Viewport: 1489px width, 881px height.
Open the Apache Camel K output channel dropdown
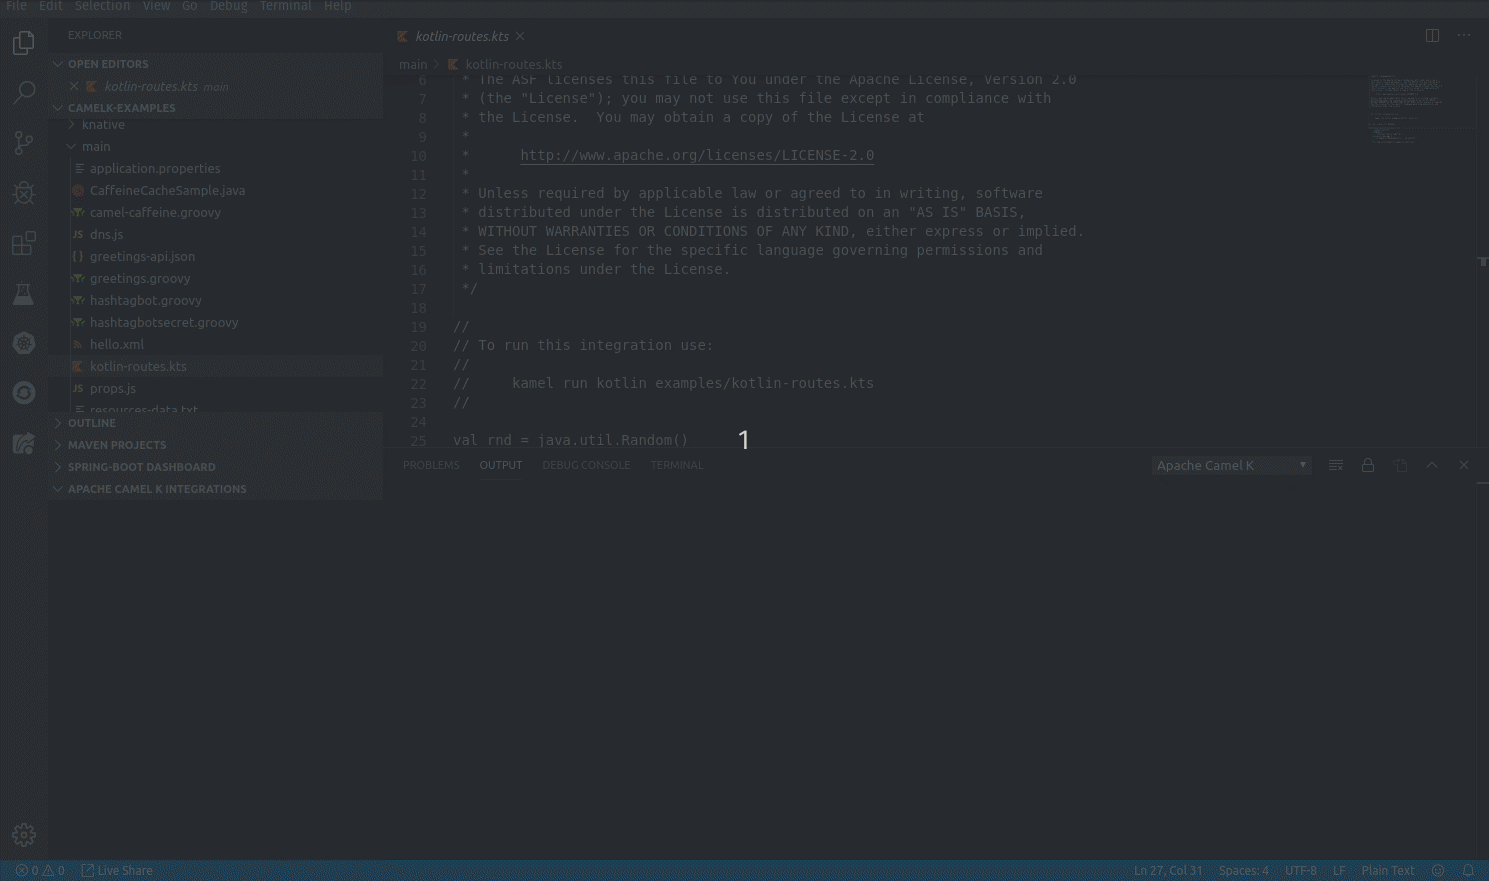(x=1230, y=464)
